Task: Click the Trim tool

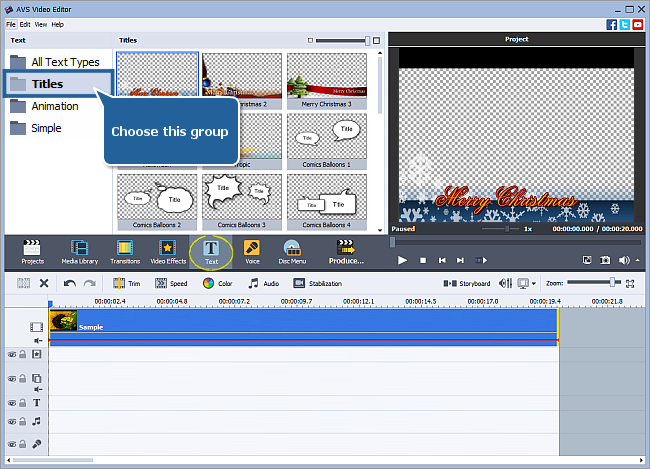Action: (127, 283)
